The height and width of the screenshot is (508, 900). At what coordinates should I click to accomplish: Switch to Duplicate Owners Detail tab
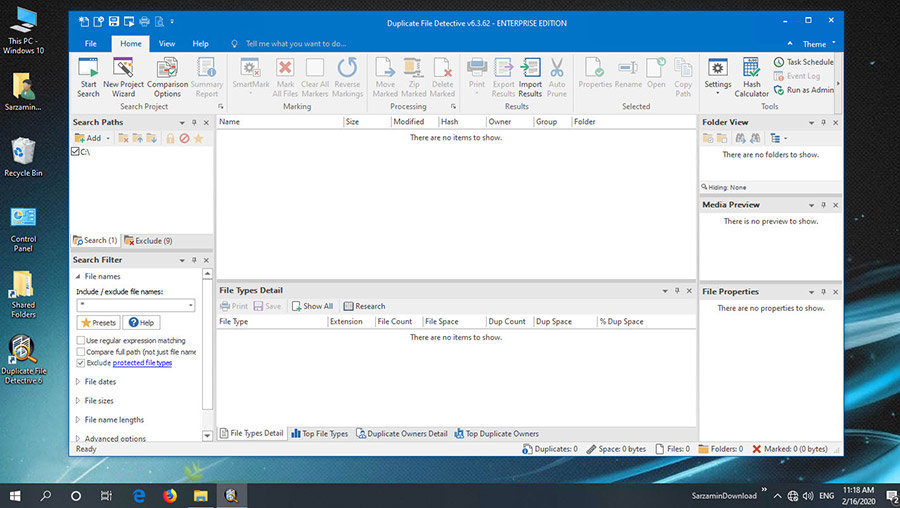point(401,434)
